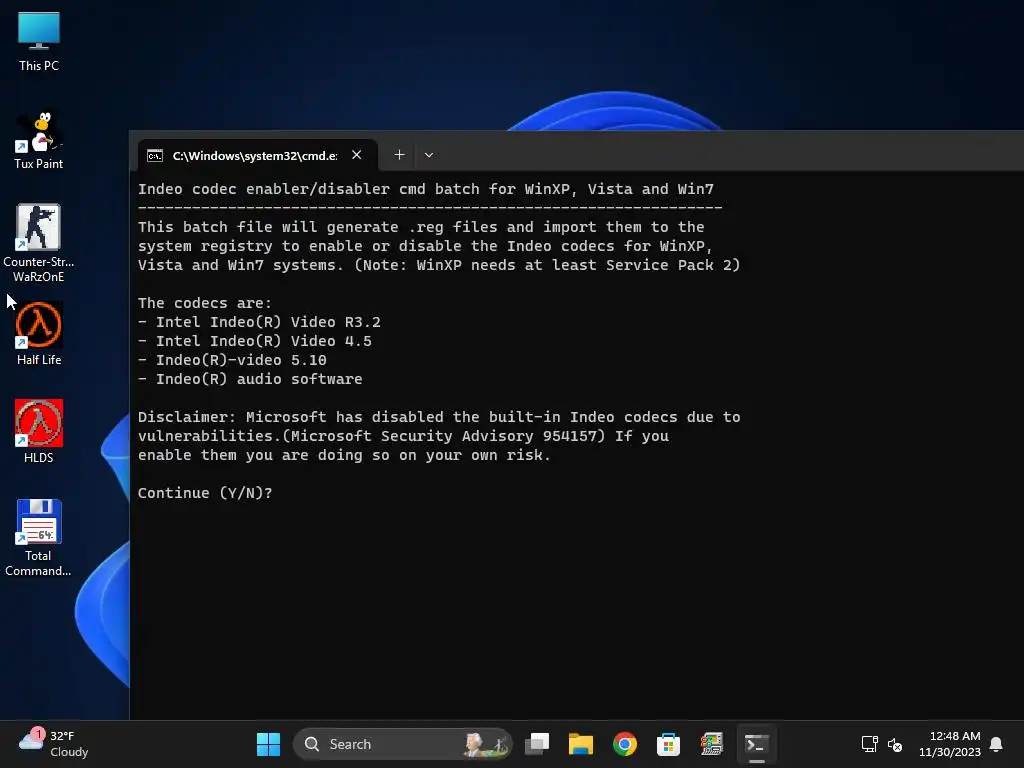Viewport: 1024px width, 768px height.
Task: Open Counter-Strike WaRzOnE shortcut
Action: (39, 243)
